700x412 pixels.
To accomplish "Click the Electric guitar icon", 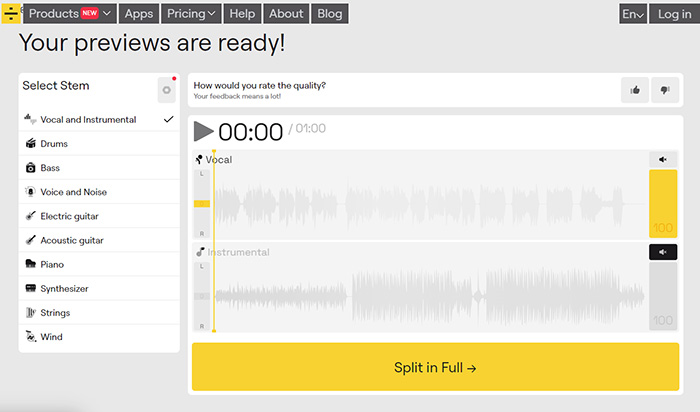I will 30,216.
